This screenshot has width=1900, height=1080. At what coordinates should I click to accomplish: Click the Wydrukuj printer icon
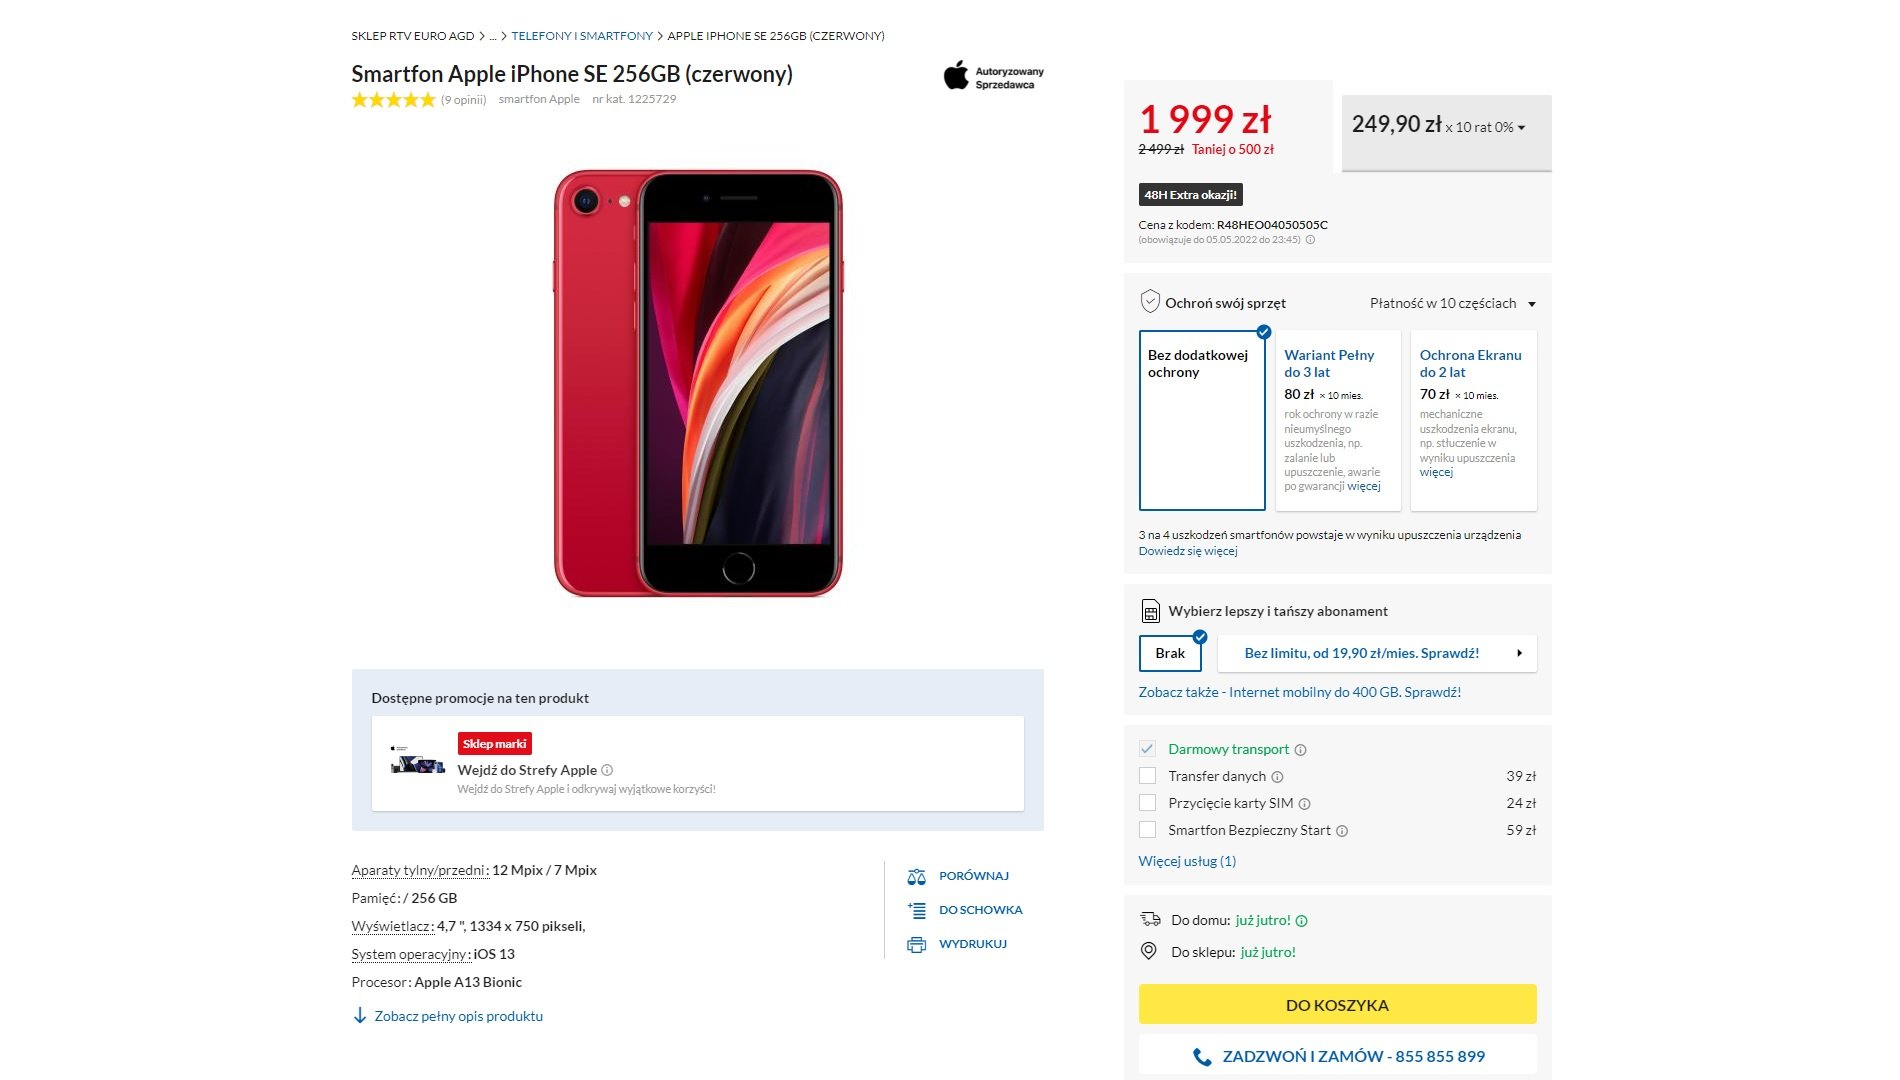(916, 944)
